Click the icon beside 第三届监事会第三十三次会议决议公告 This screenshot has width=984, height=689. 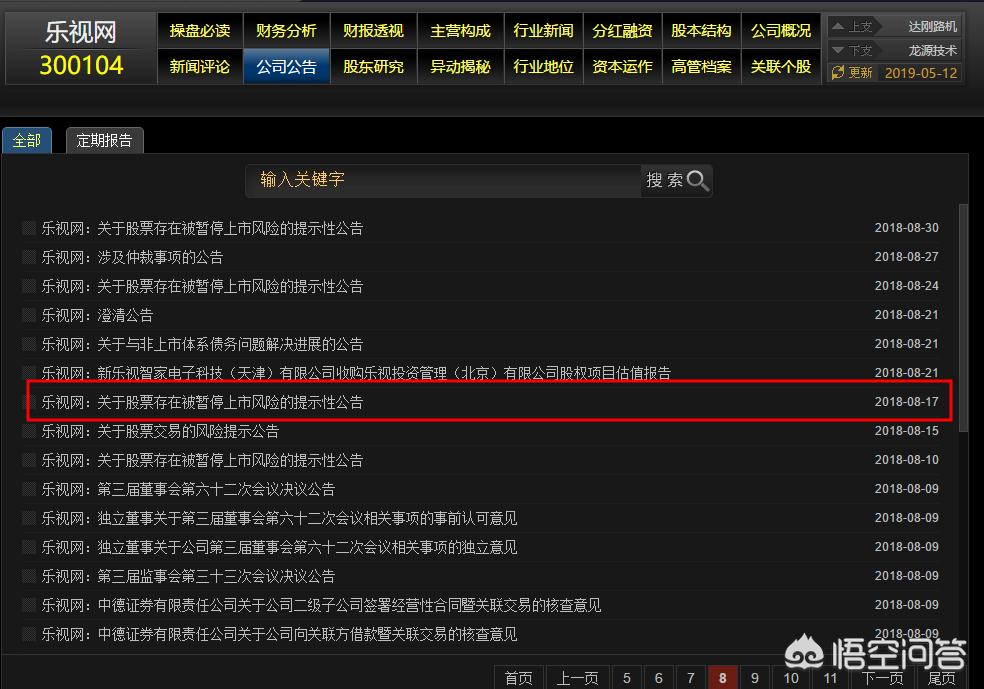[x=29, y=576]
